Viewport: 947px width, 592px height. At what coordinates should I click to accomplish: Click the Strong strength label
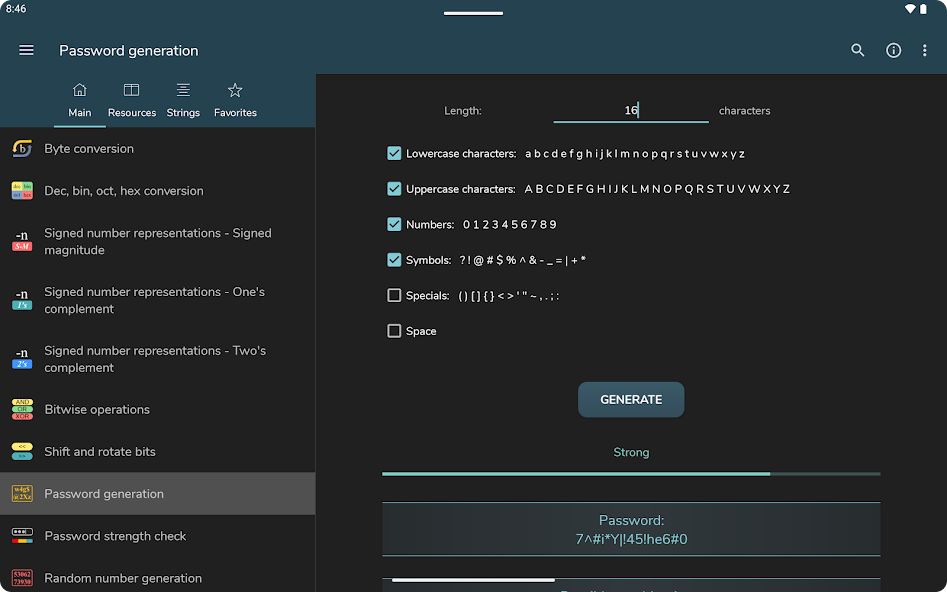(631, 452)
